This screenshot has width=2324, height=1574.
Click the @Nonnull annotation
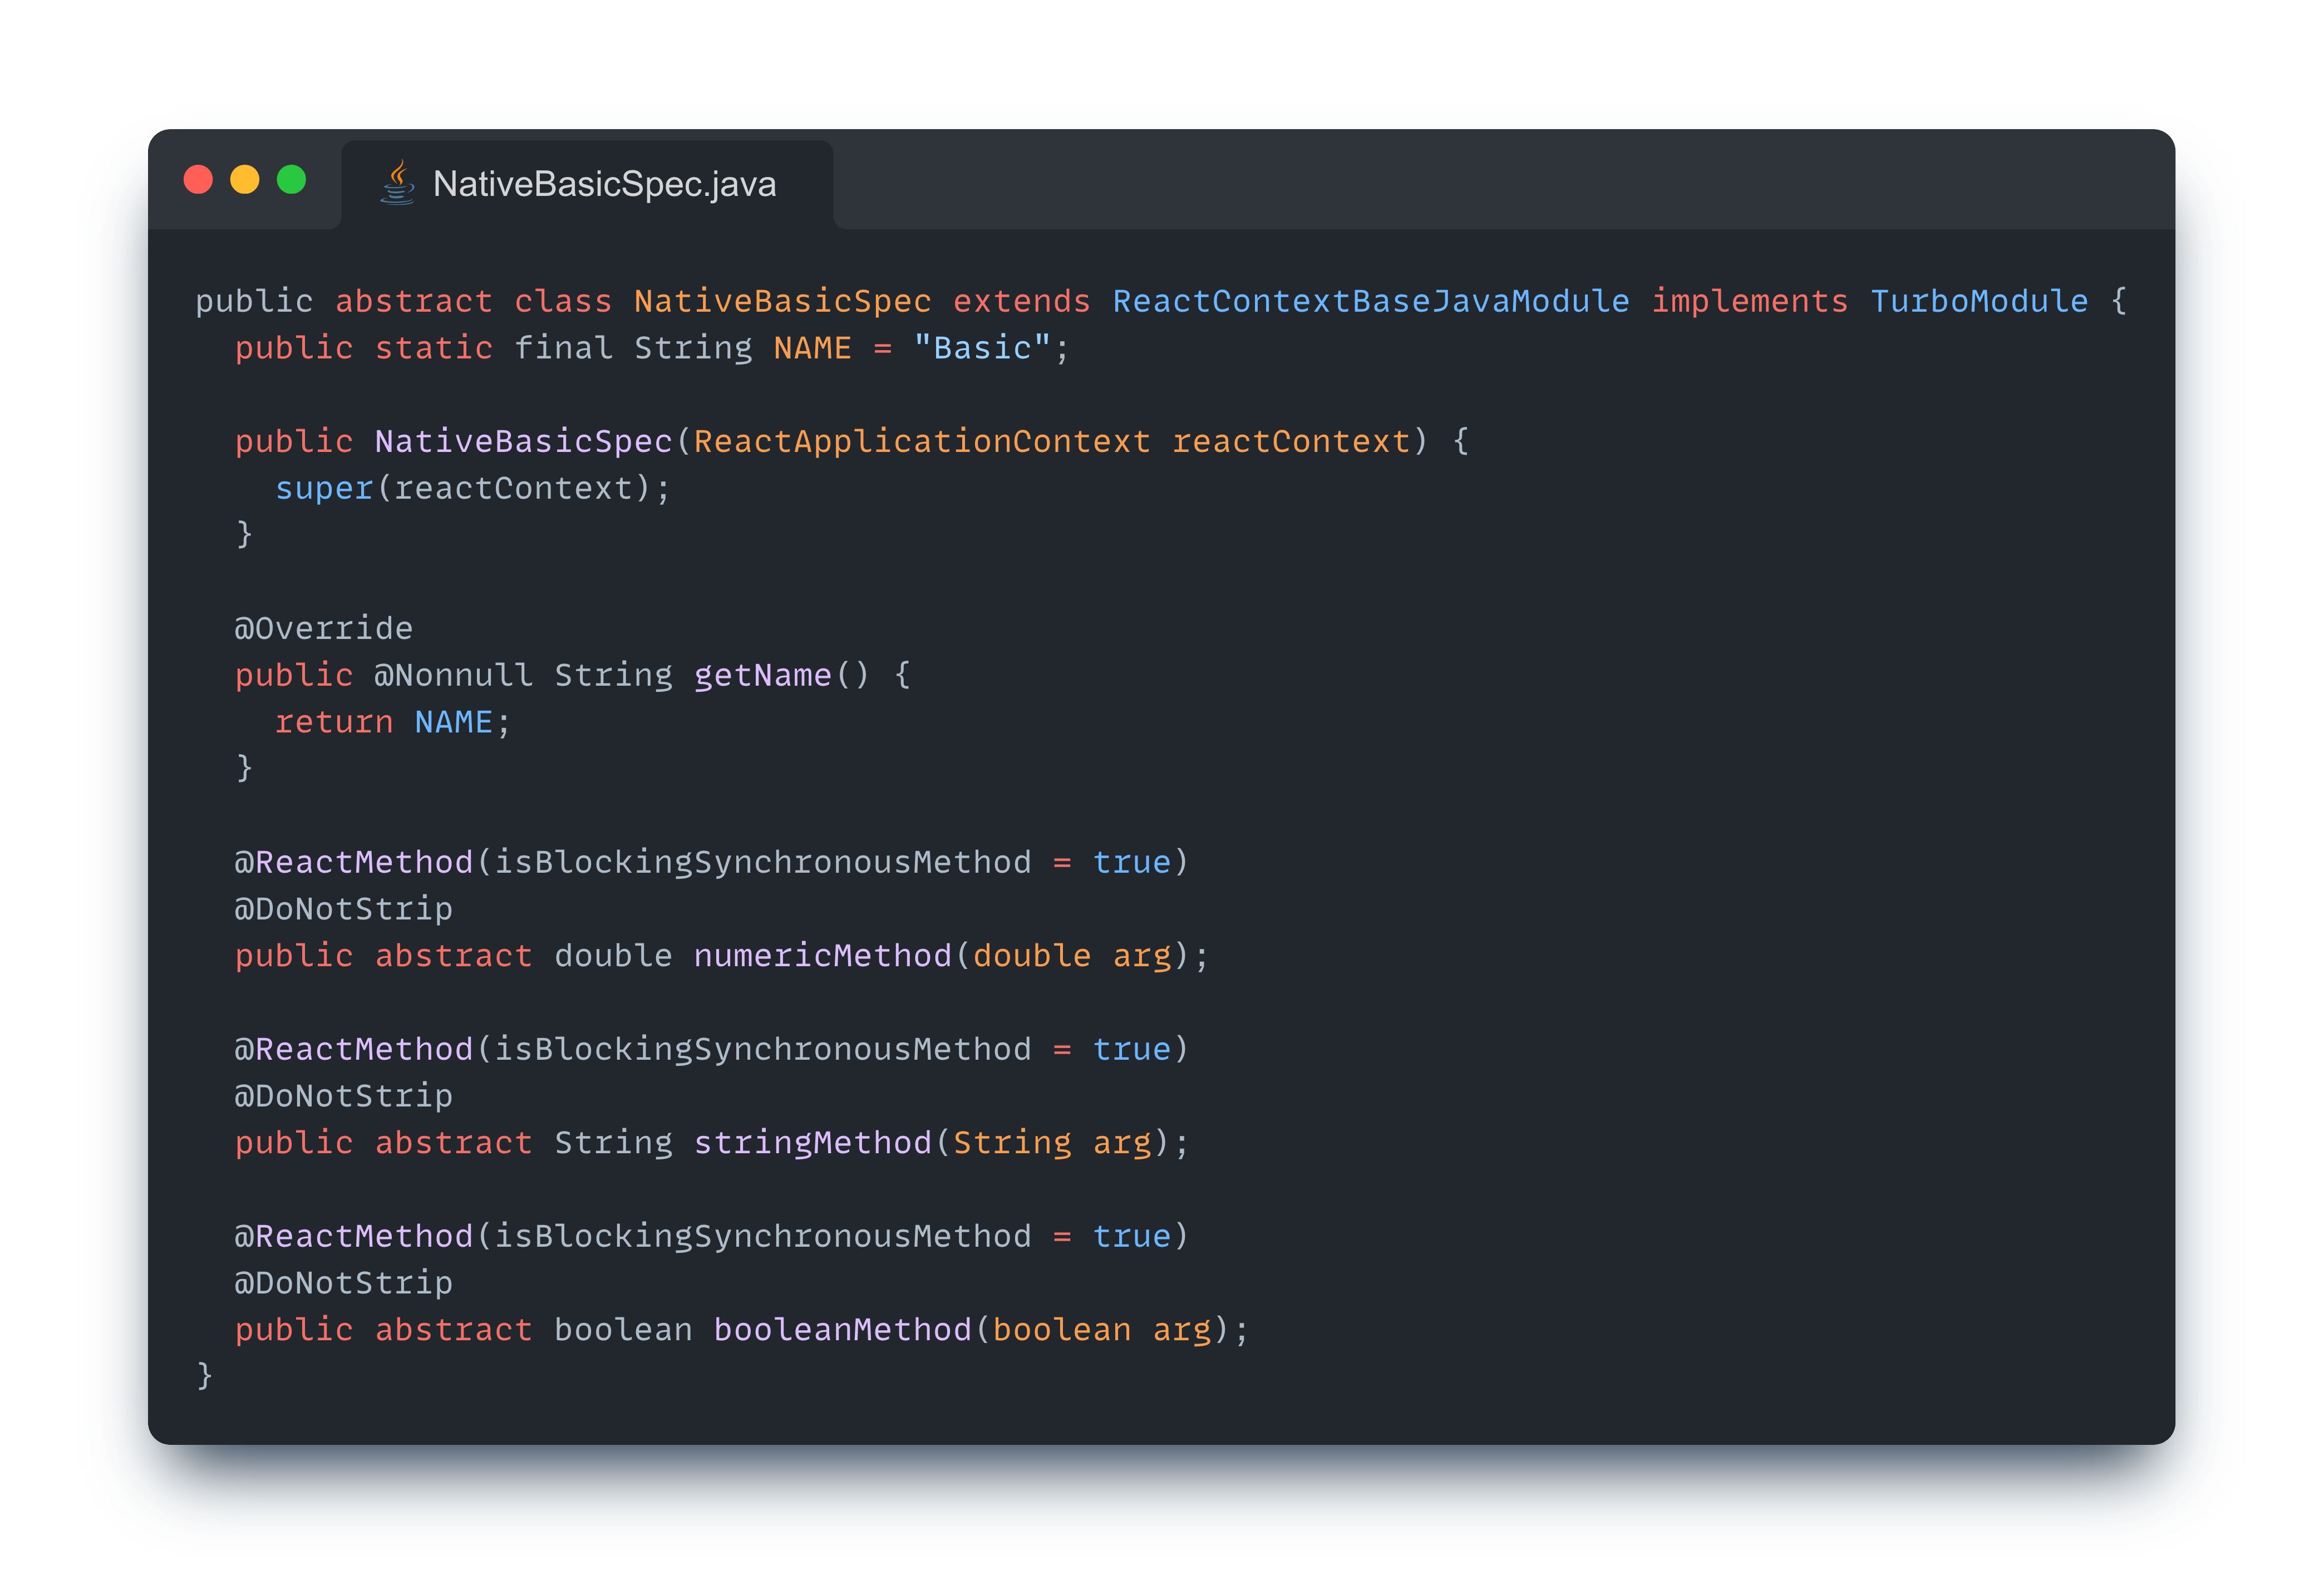(453, 675)
